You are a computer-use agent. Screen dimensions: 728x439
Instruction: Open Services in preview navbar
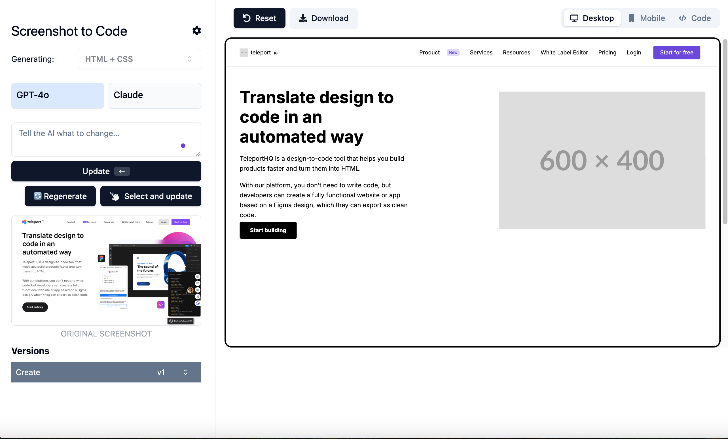481,52
